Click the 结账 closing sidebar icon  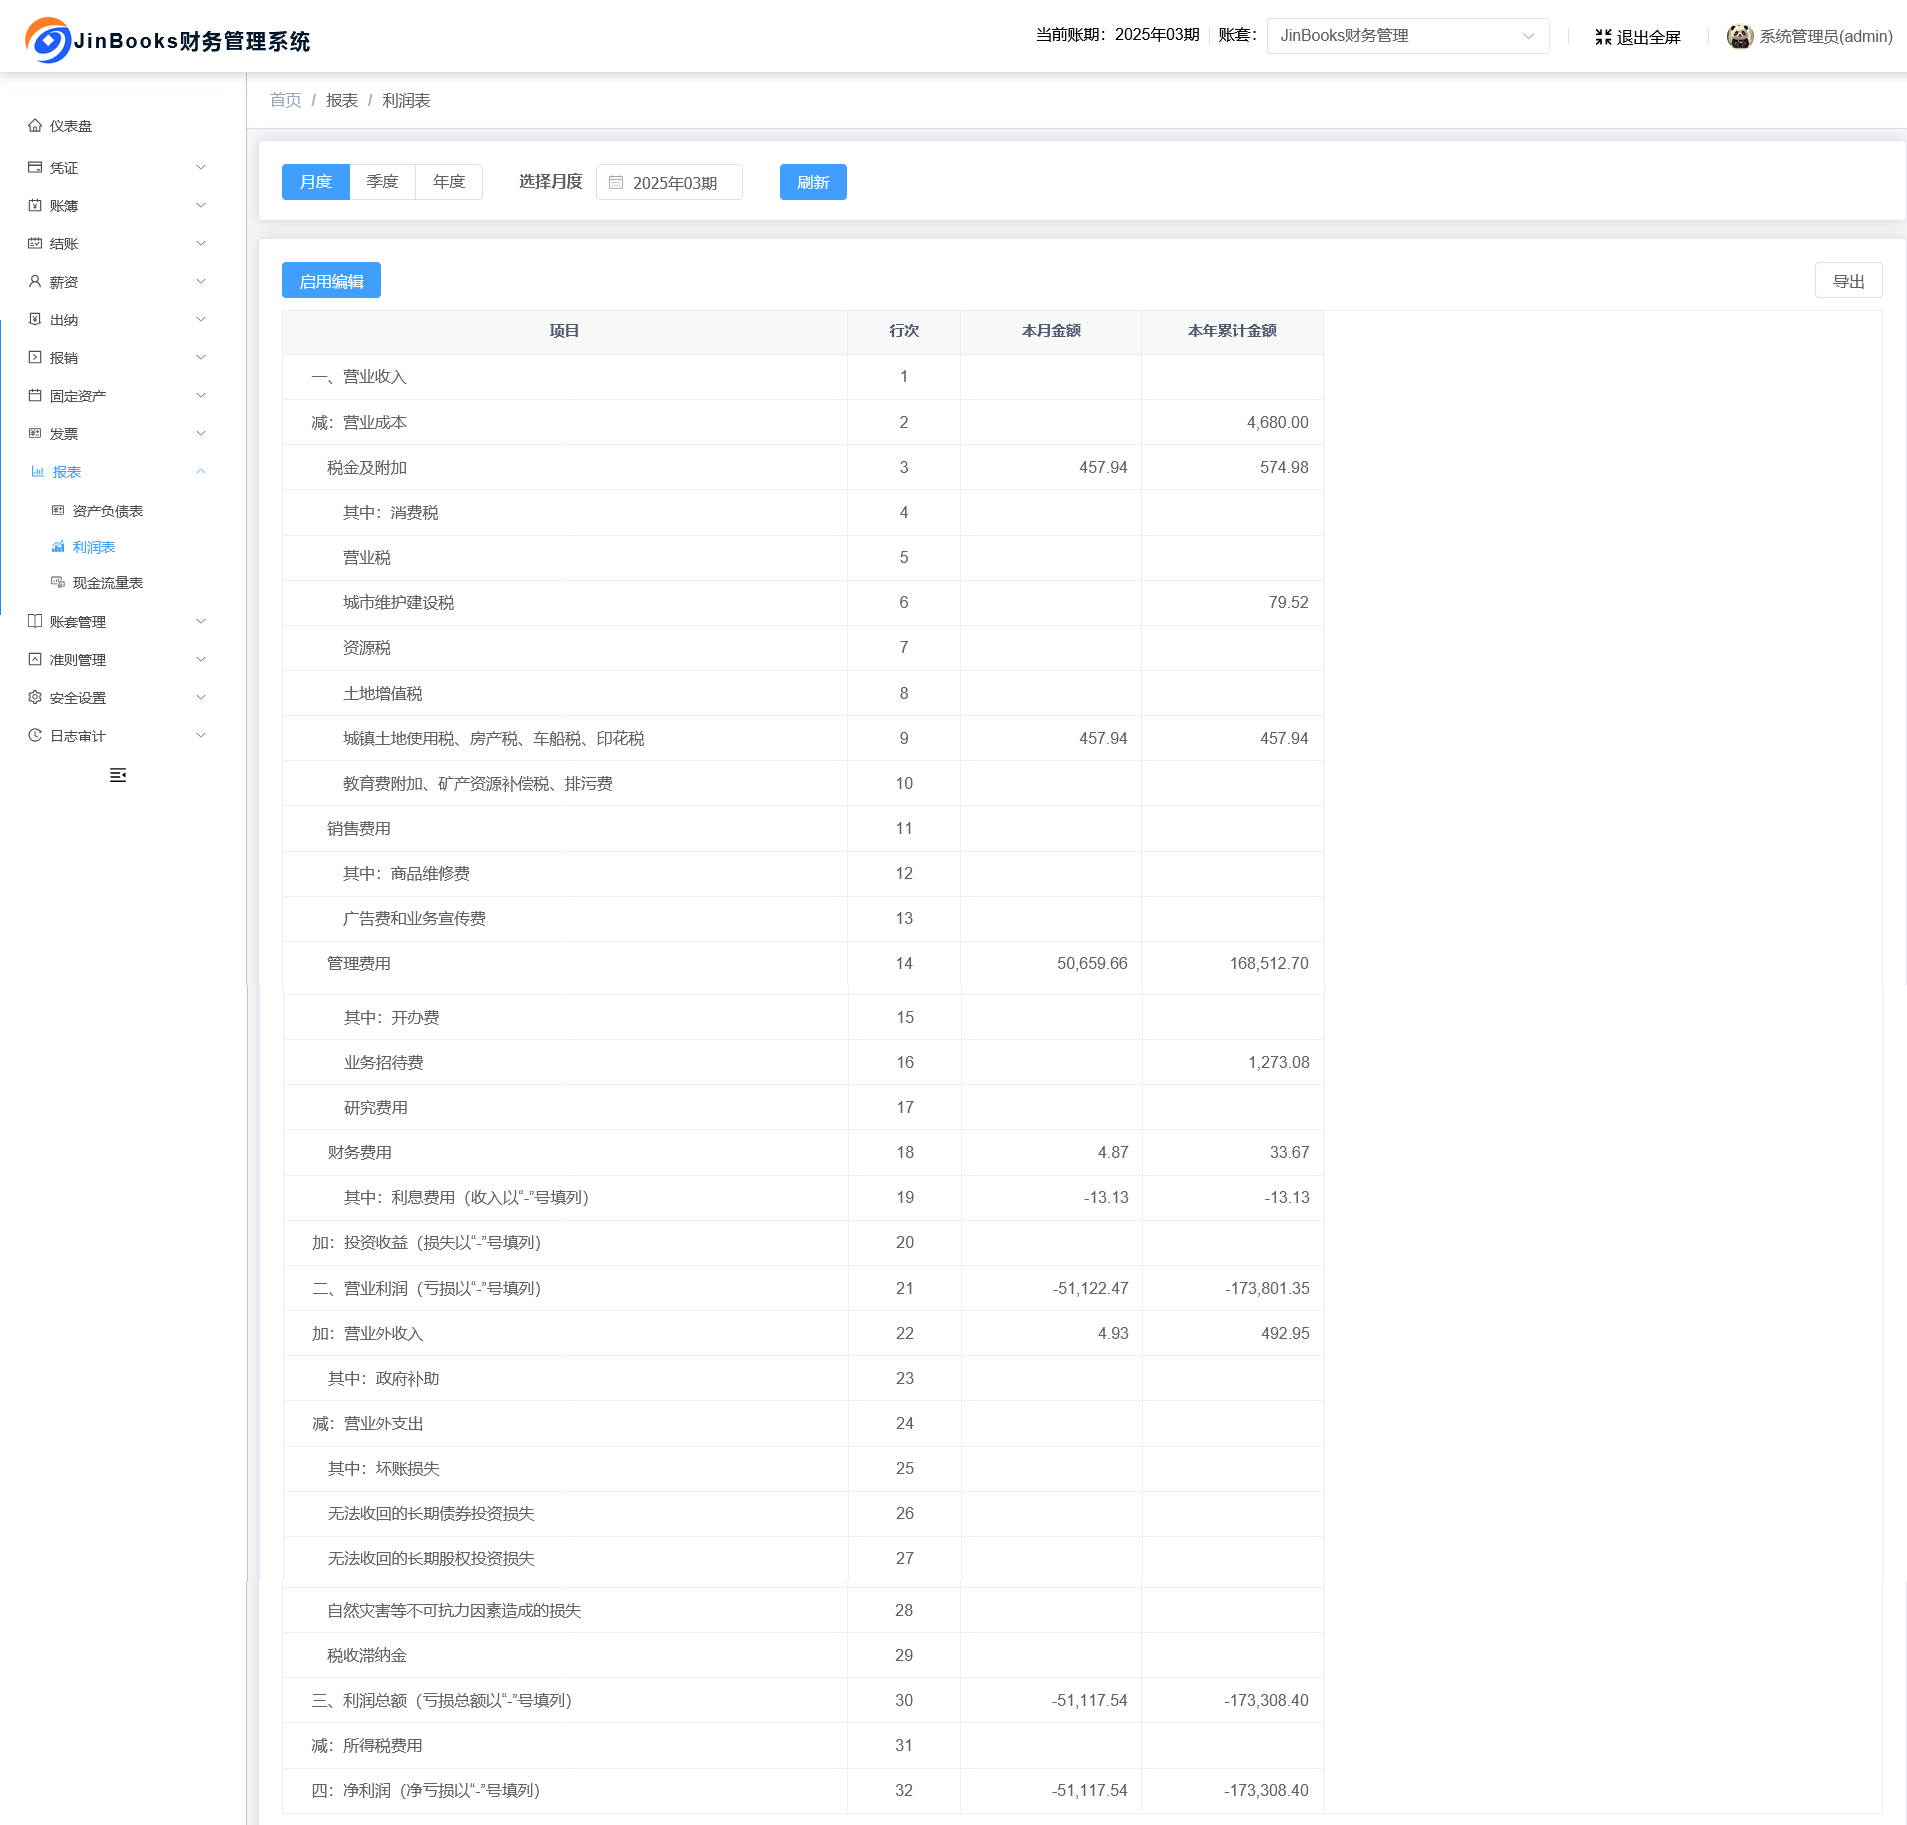[35, 243]
